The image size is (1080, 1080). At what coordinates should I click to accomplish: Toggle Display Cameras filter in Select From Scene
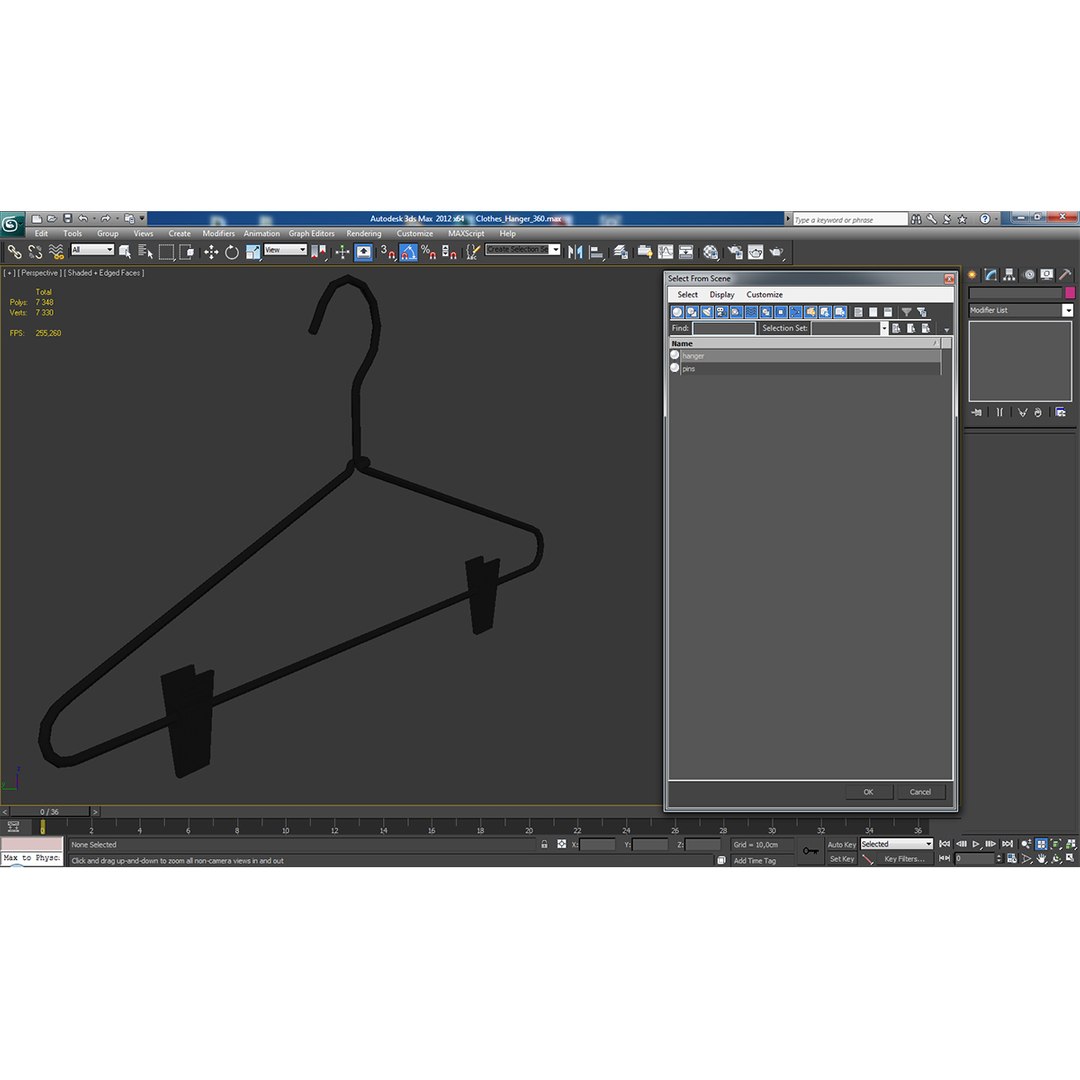tap(721, 312)
